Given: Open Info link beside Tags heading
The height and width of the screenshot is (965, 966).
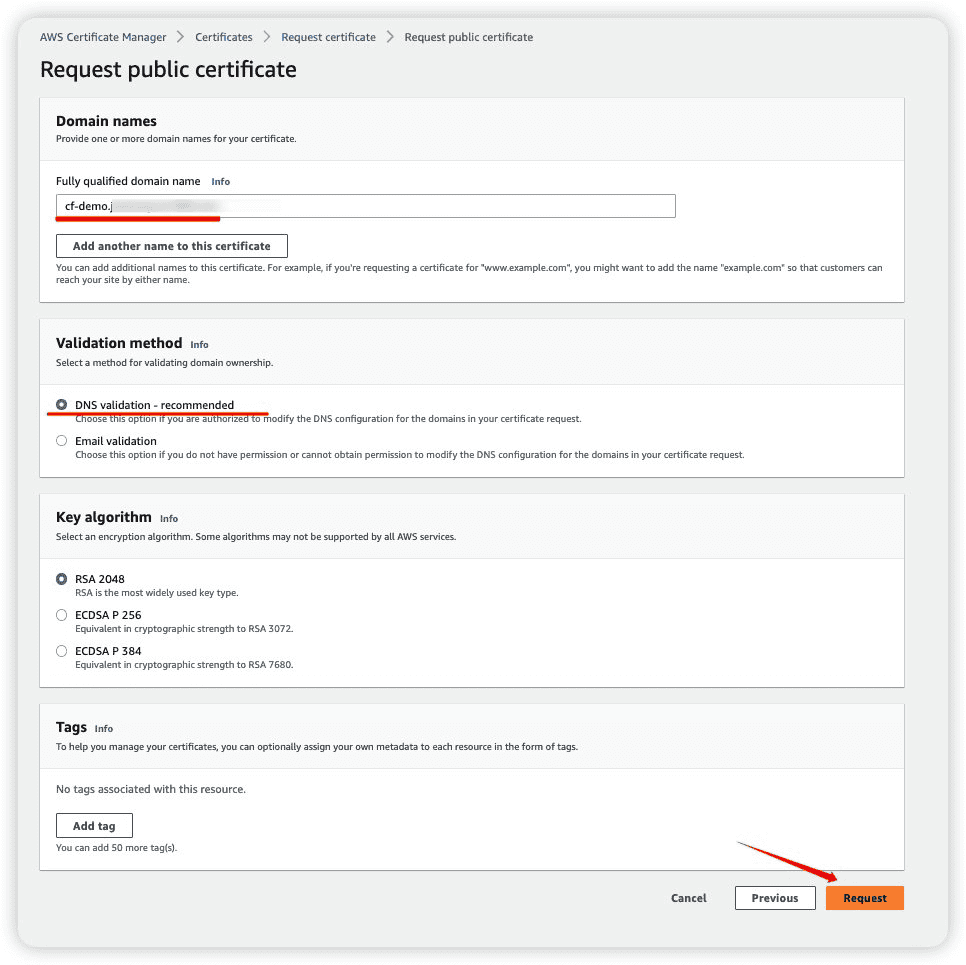Looking at the screenshot, I should pos(104,729).
